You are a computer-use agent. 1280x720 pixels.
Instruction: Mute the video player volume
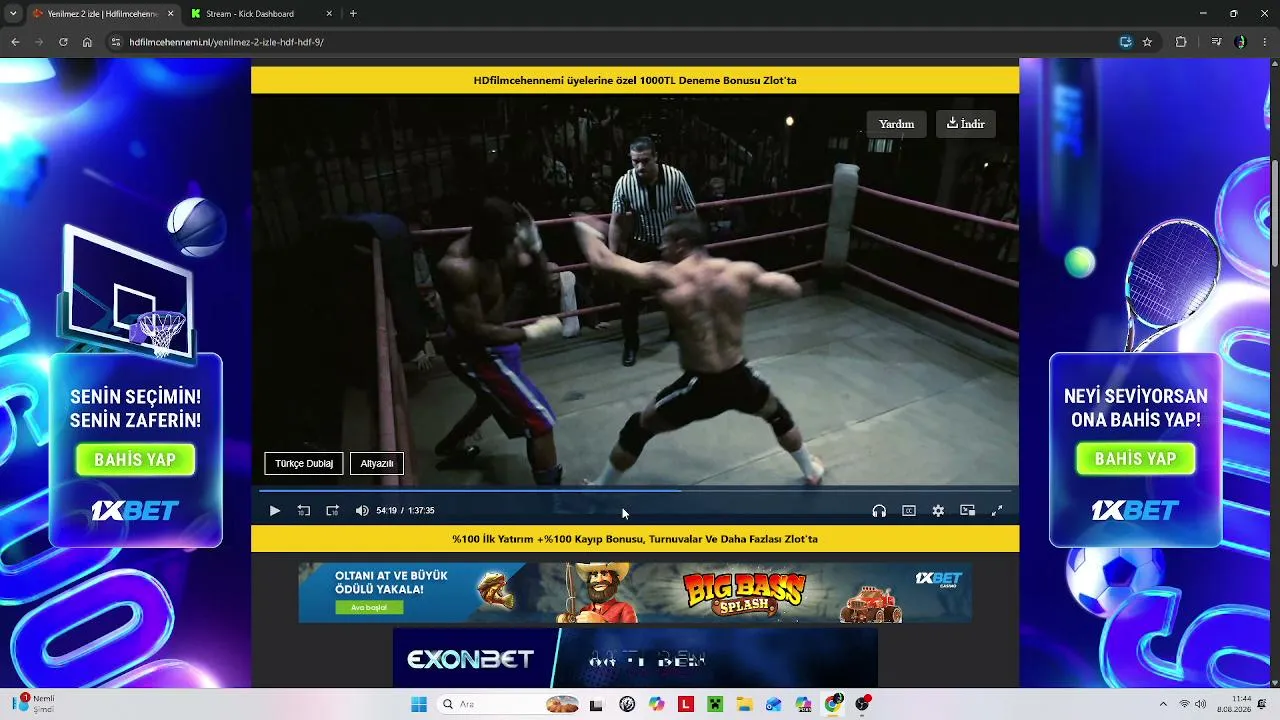coord(362,511)
